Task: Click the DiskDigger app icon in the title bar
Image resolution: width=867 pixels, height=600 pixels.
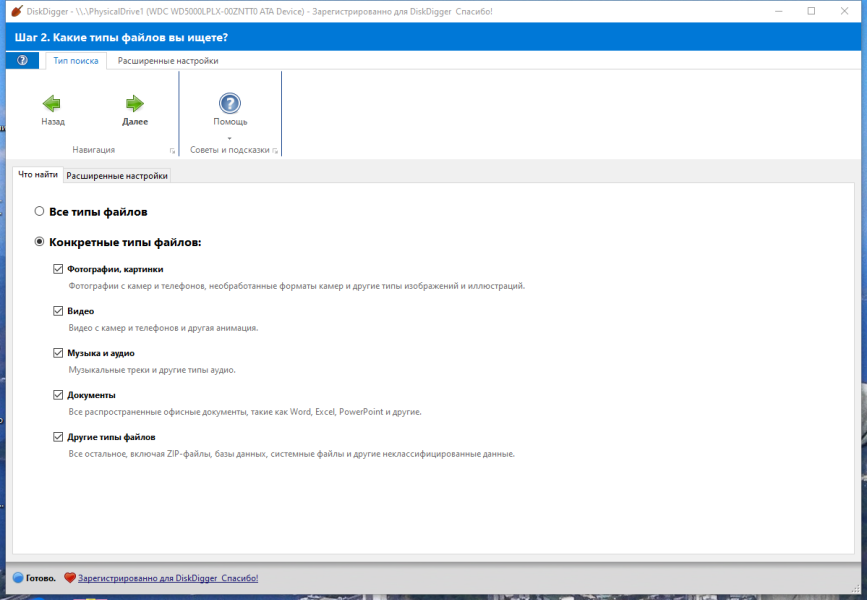Action: click(x=17, y=11)
